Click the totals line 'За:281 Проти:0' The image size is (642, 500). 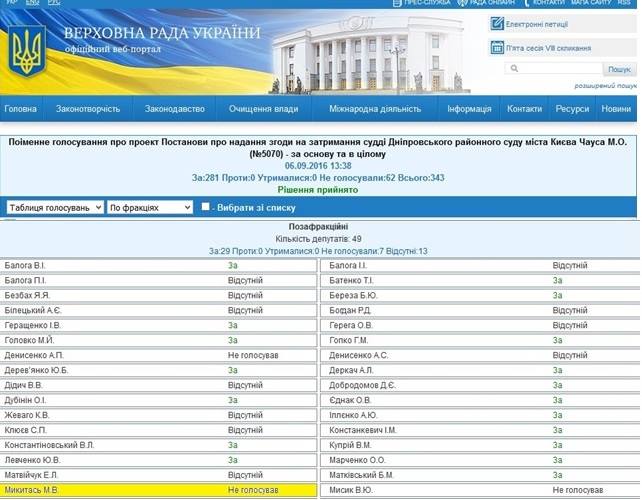[x=224, y=178]
